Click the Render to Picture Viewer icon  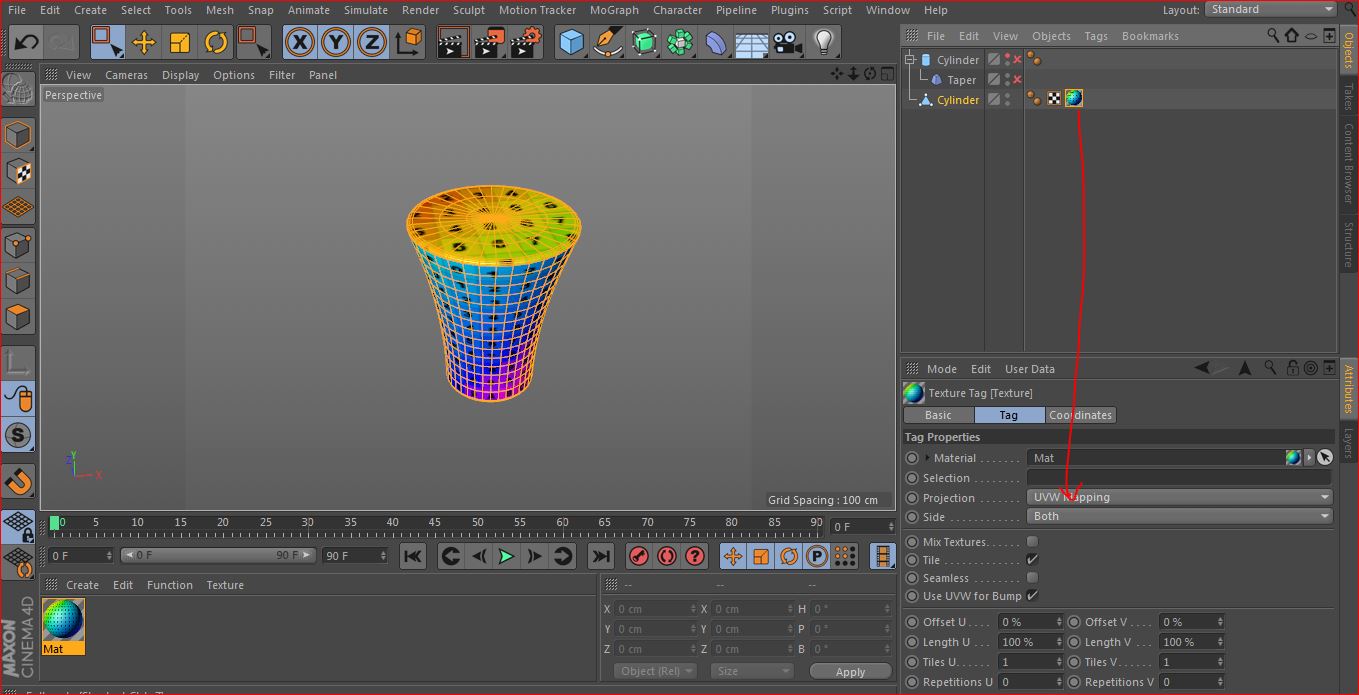[x=489, y=42]
